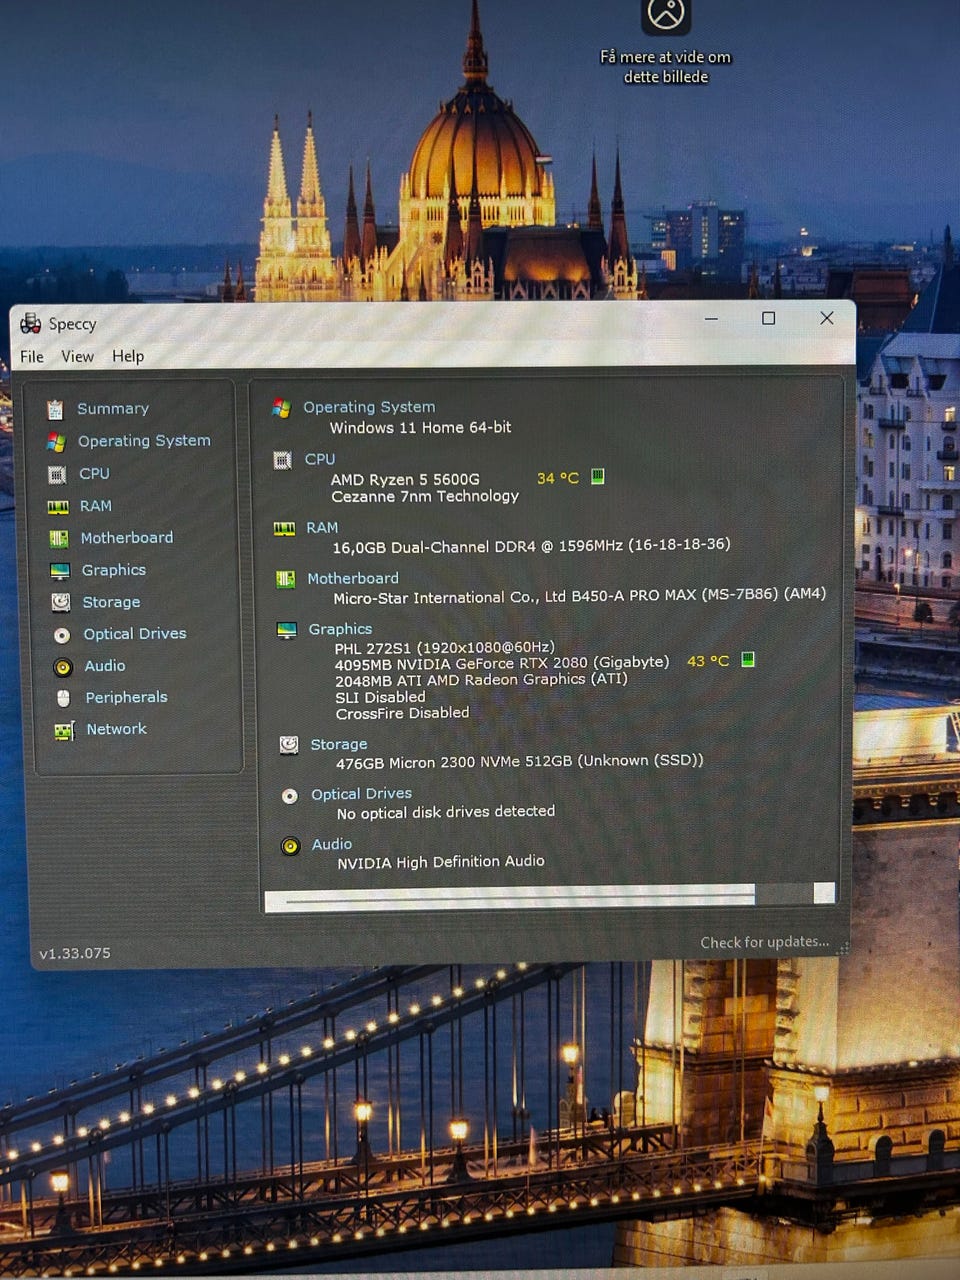Click the Motherboard heading in summary panel
Viewport: 960px width, 1280px height.
(x=352, y=578)
